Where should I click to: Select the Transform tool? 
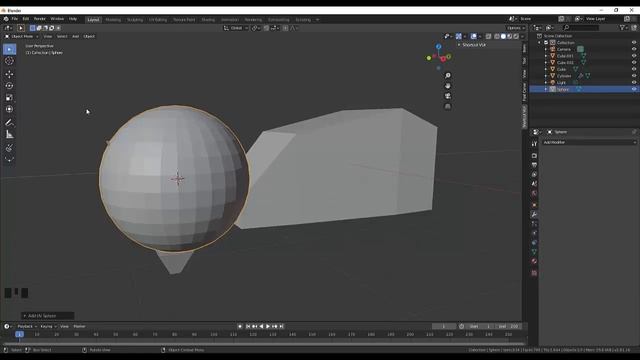[9, 109]
